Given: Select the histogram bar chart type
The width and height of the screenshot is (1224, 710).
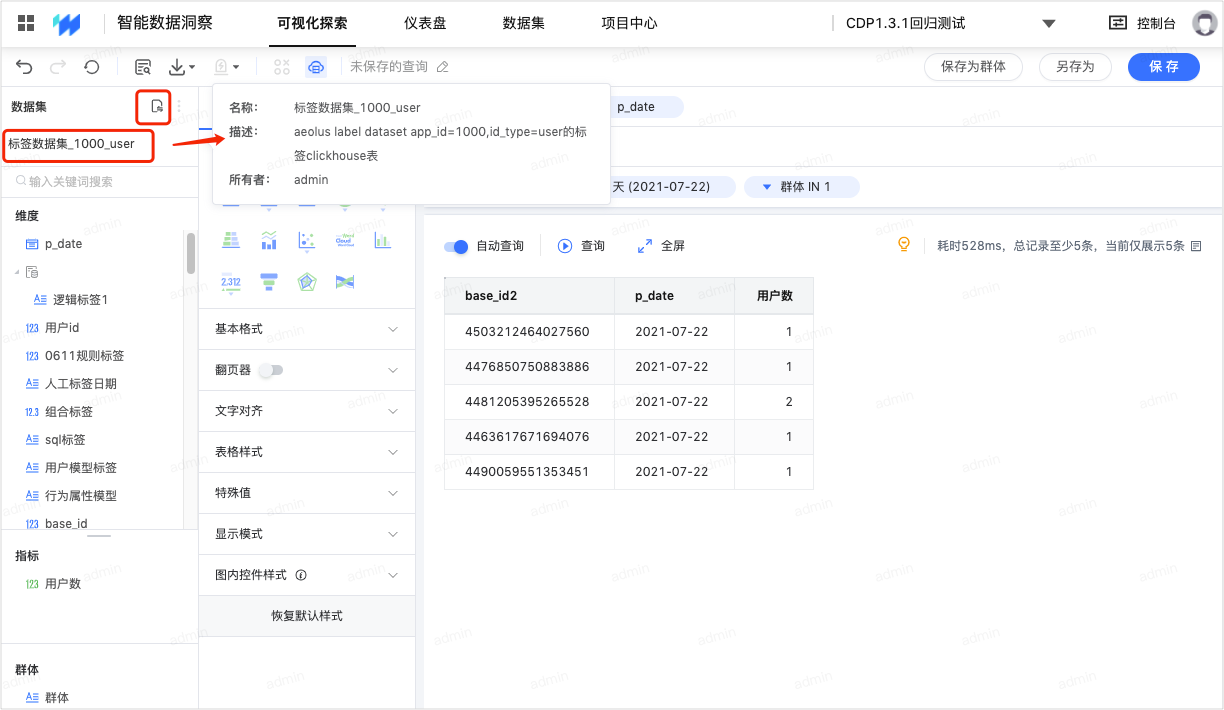Looking at the screenshot, I should [x=382, y=240].
